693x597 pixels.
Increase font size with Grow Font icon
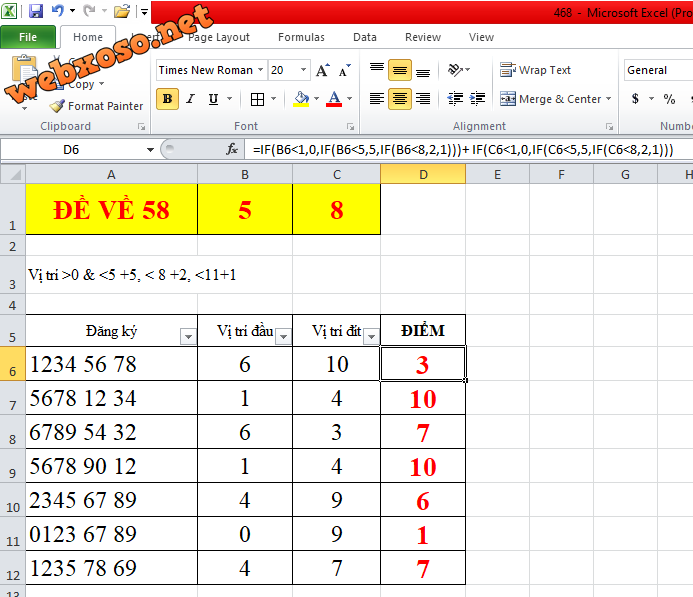pyautogui.click(x=323, y=70)
